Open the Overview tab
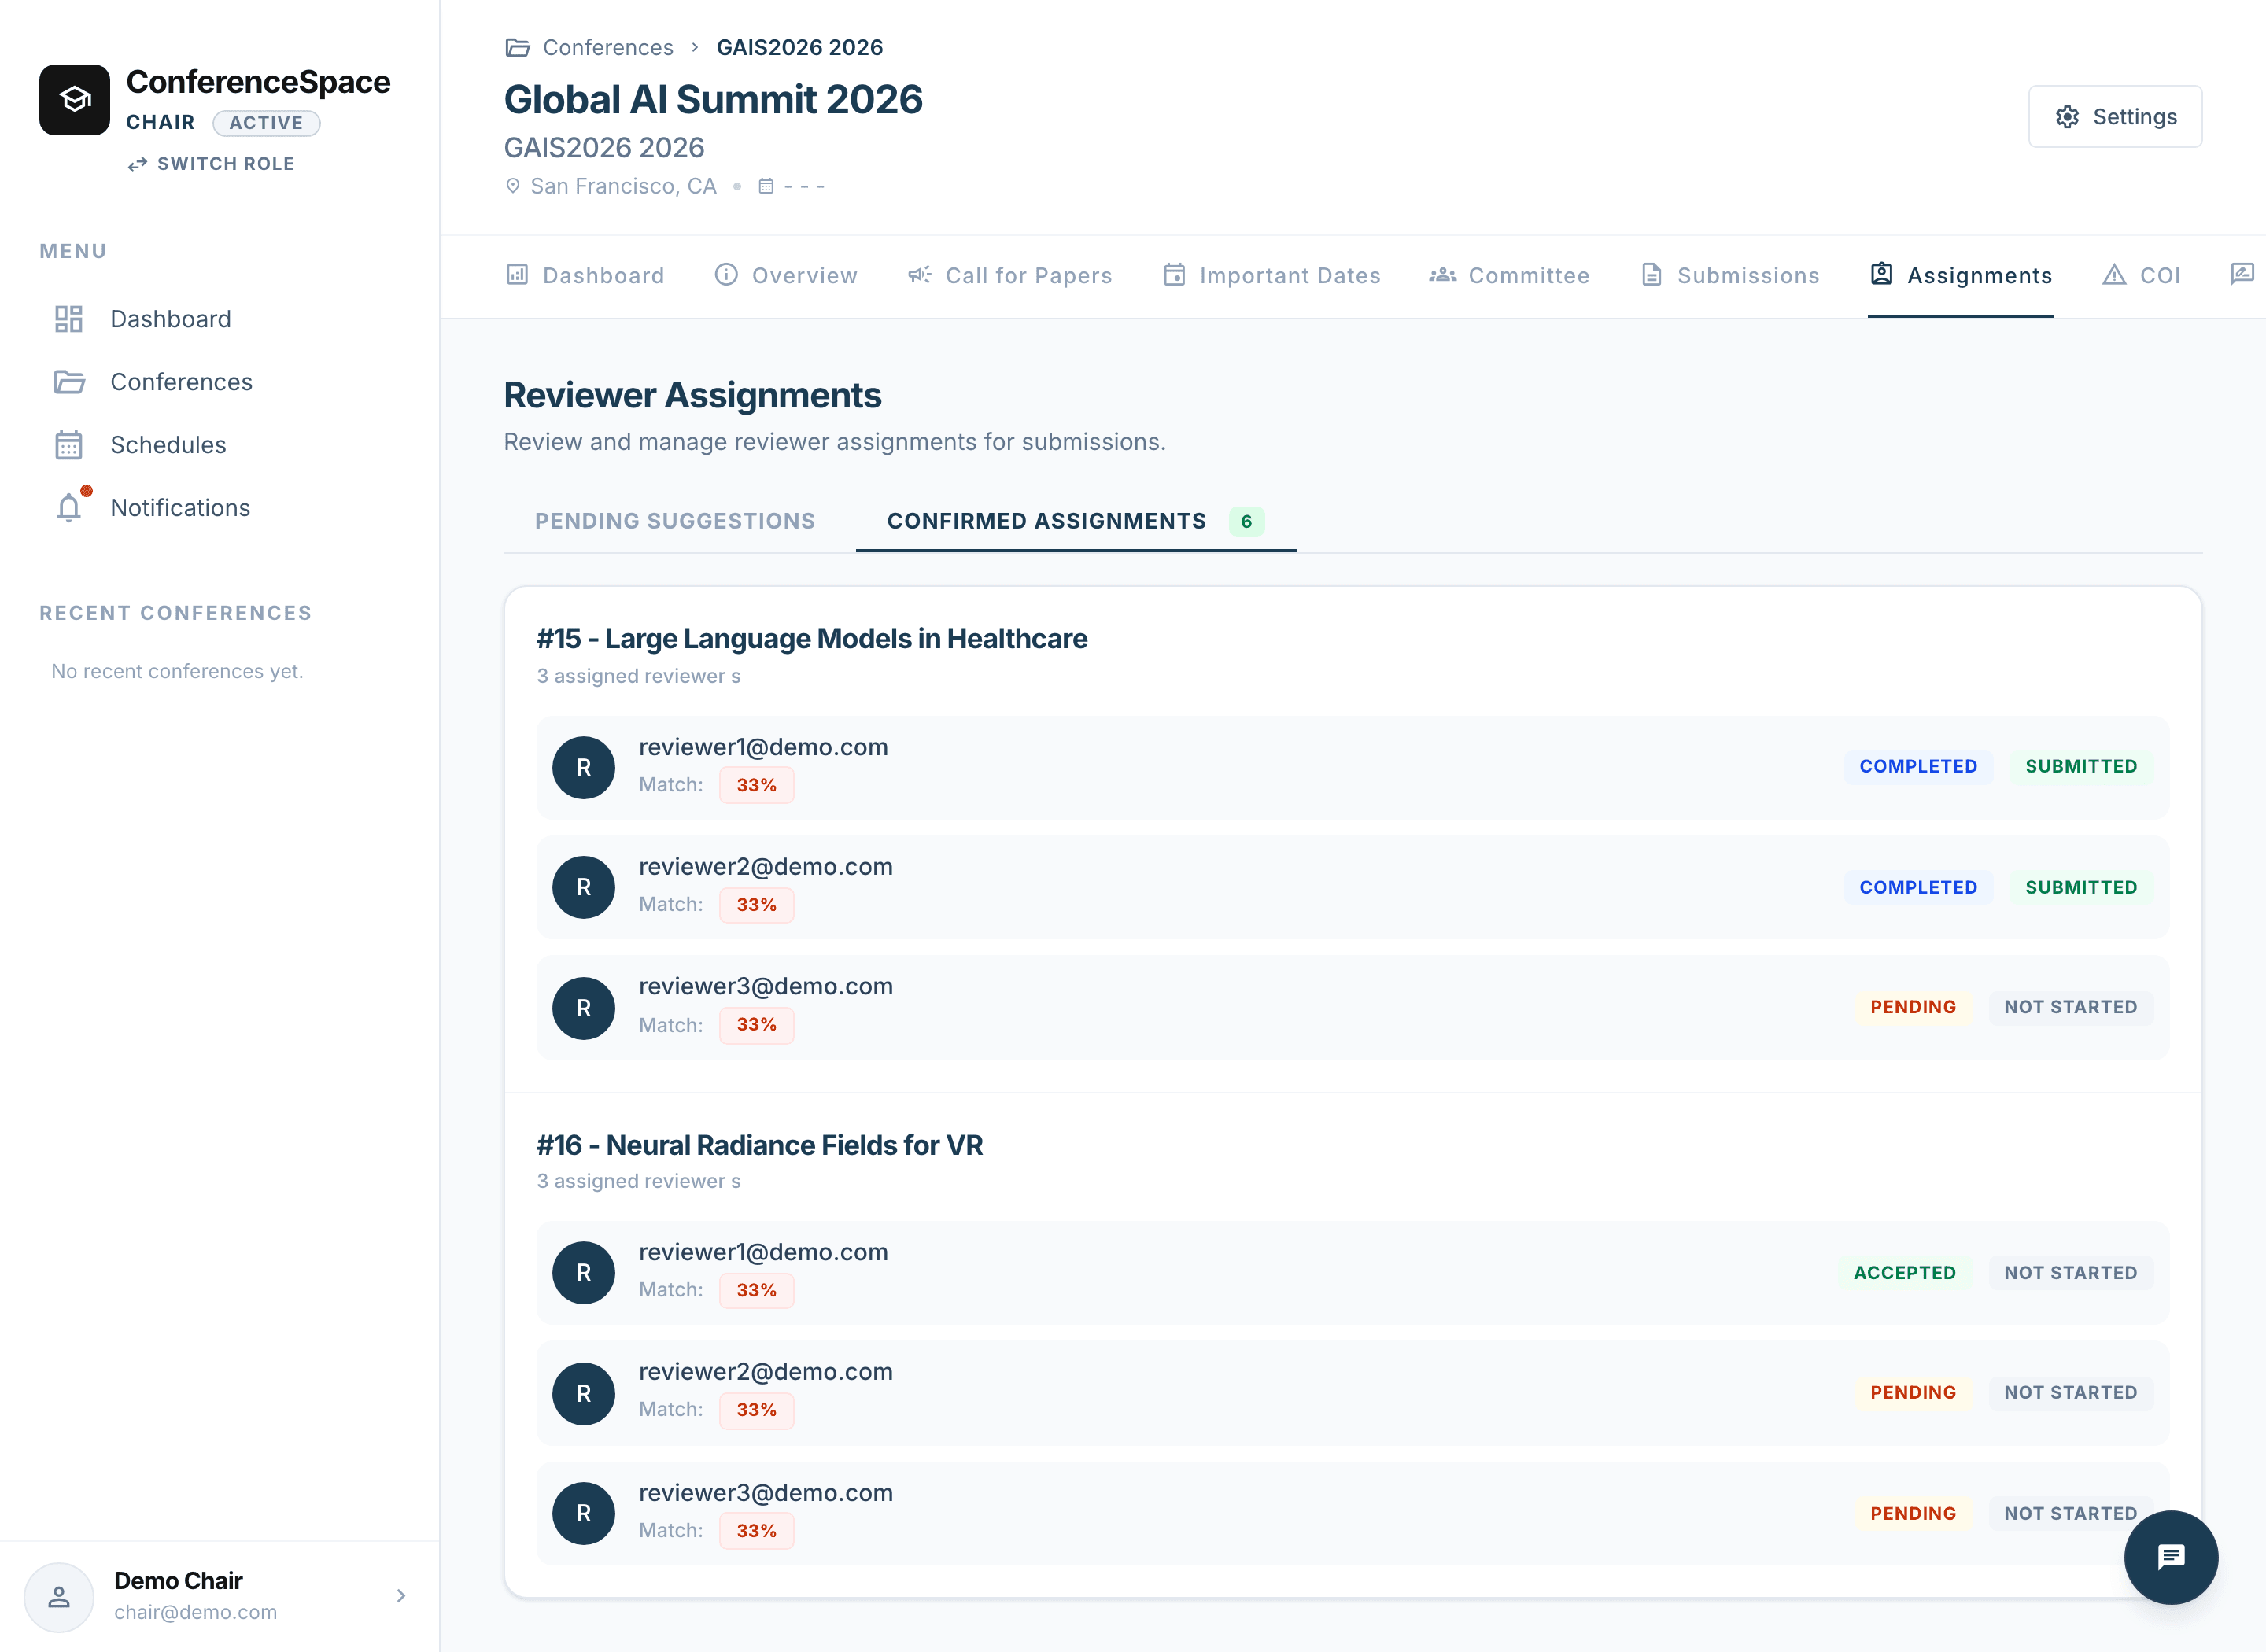 pyautogui.click(x=786, y=275)
